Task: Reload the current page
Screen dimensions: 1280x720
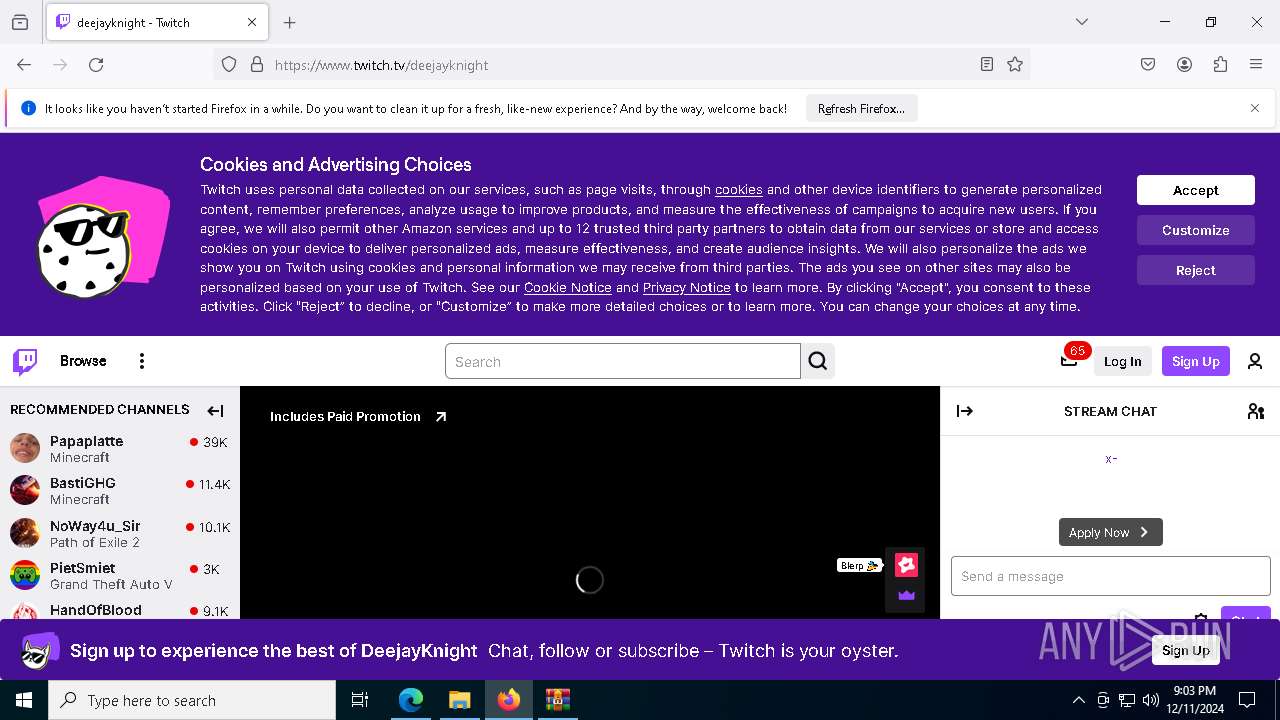Action: coord(96,65)
